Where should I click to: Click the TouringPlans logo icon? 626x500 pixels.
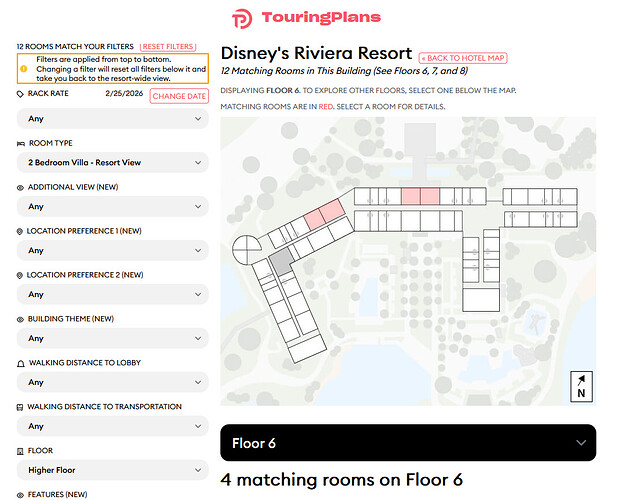coord(242,18)
